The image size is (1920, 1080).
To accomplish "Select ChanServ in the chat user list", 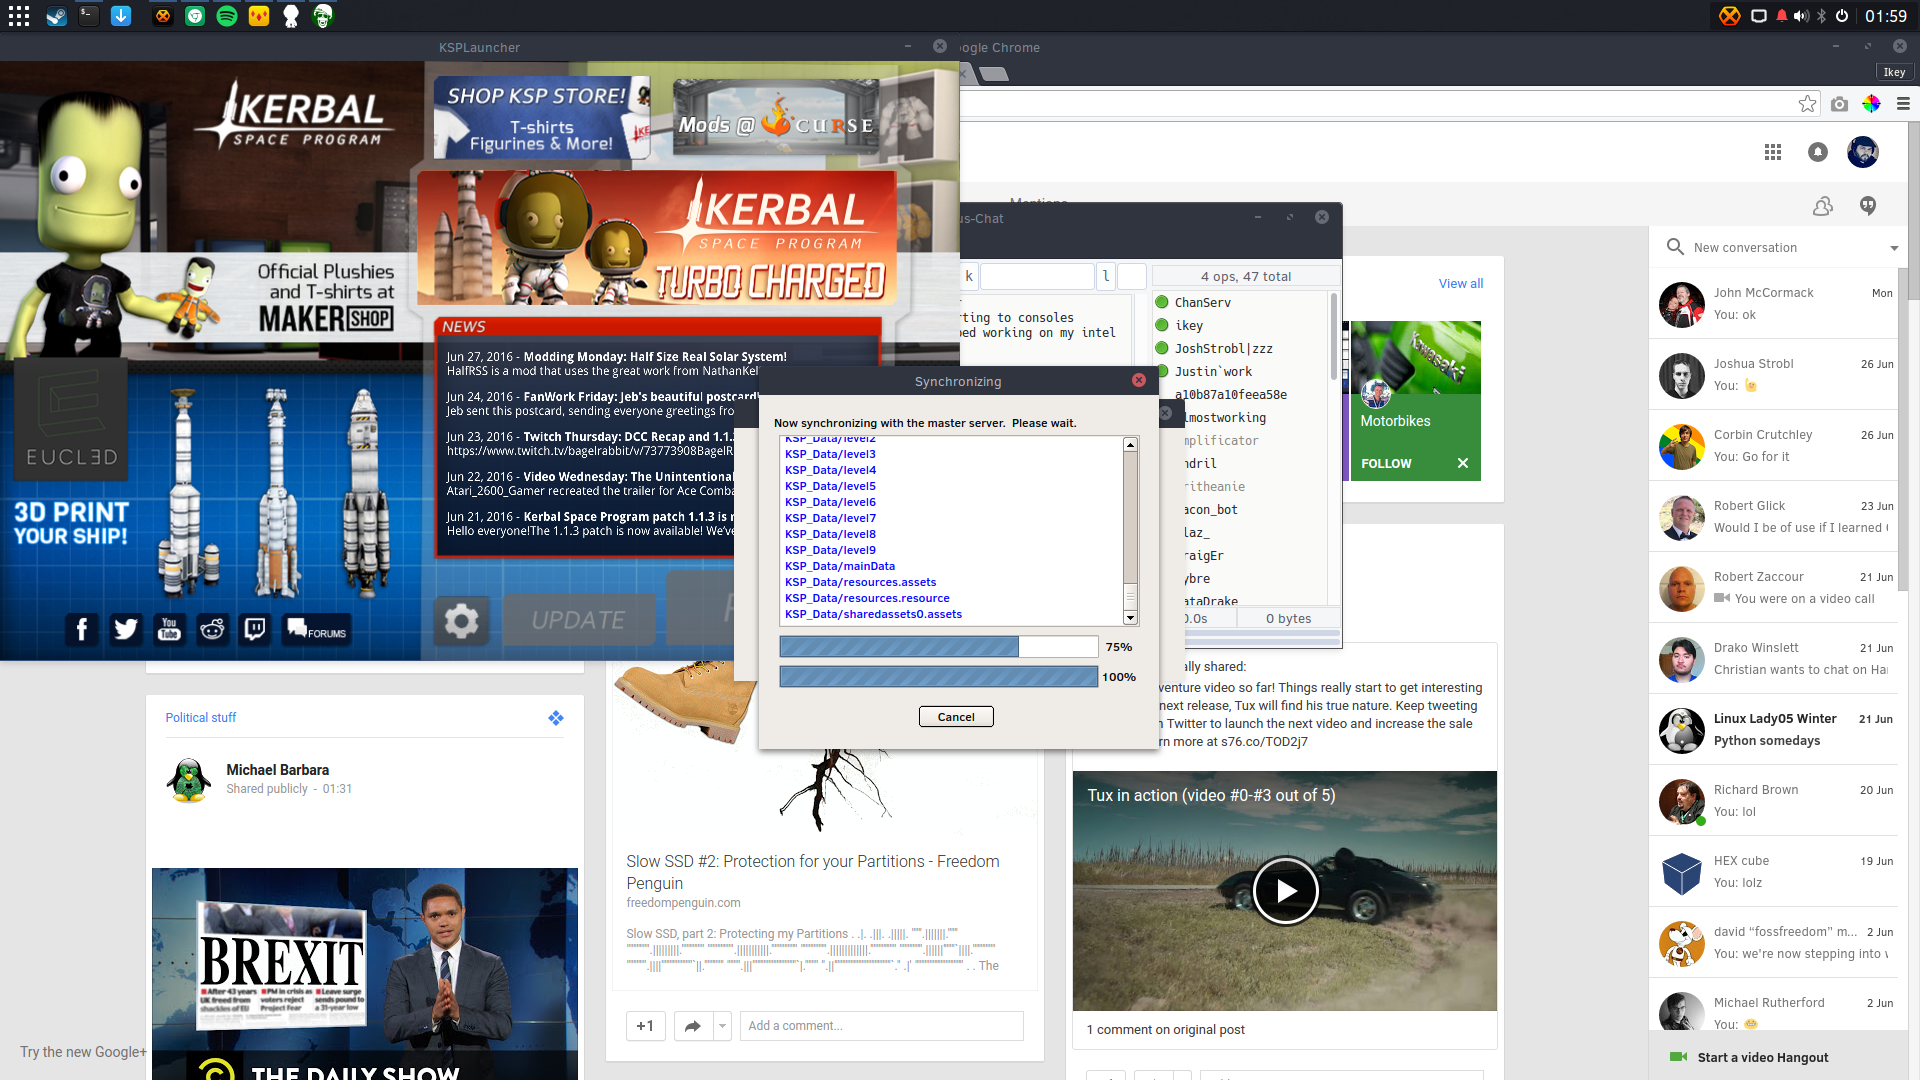I will 1203,303.
